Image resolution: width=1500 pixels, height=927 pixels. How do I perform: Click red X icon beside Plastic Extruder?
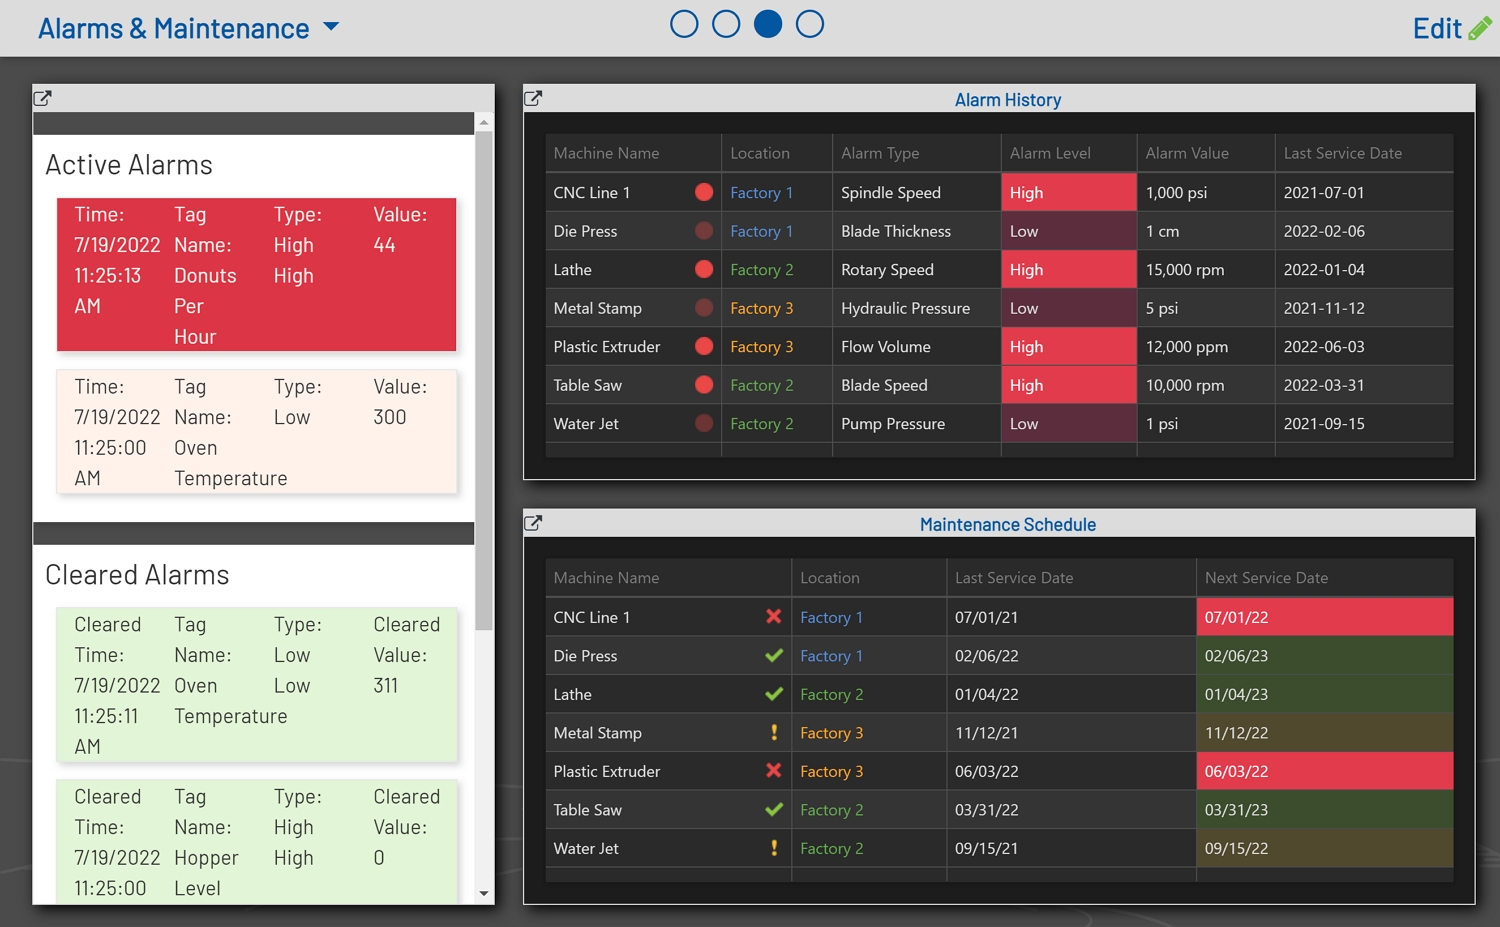[x=773, y=771]
